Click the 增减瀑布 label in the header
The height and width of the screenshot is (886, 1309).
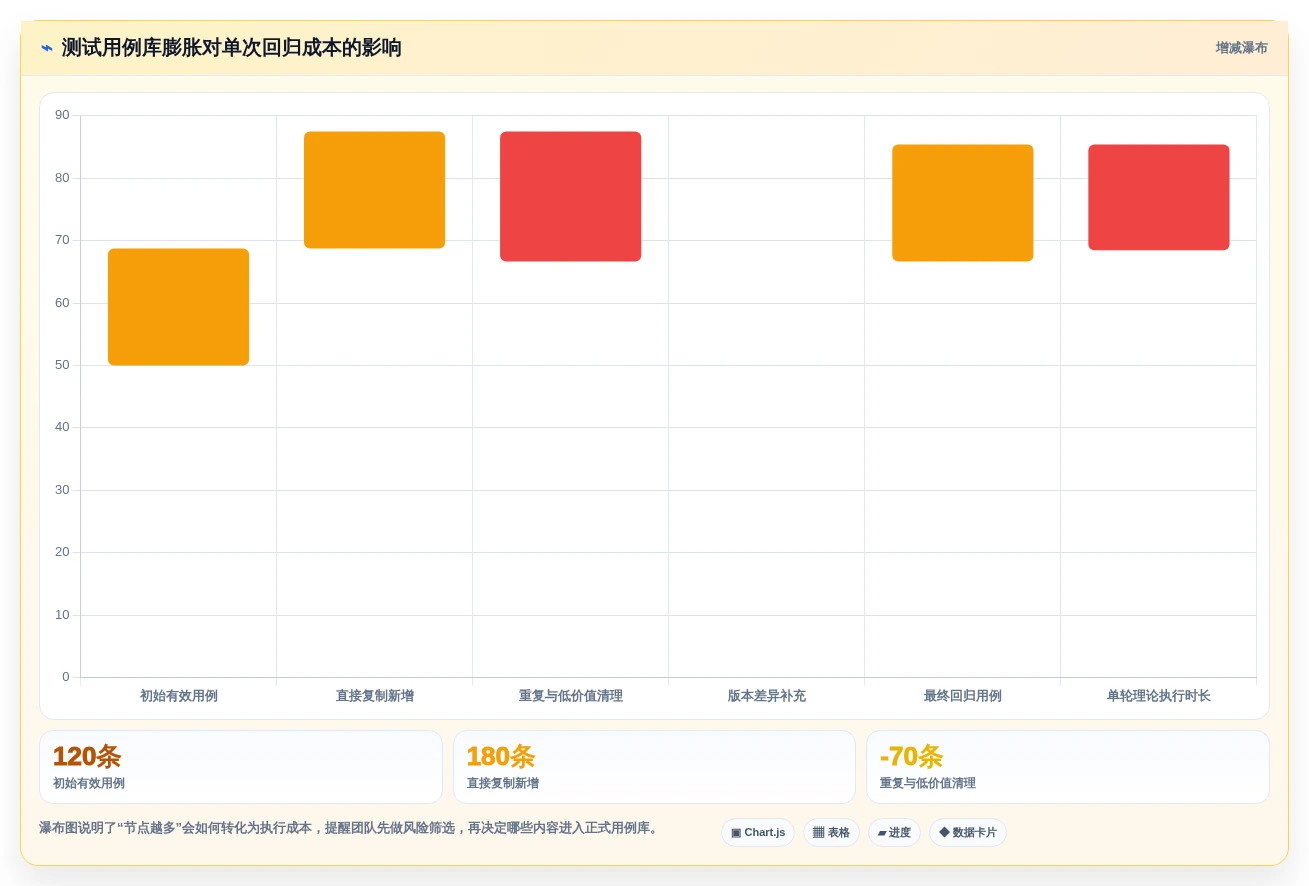(x=1241, y=48)
